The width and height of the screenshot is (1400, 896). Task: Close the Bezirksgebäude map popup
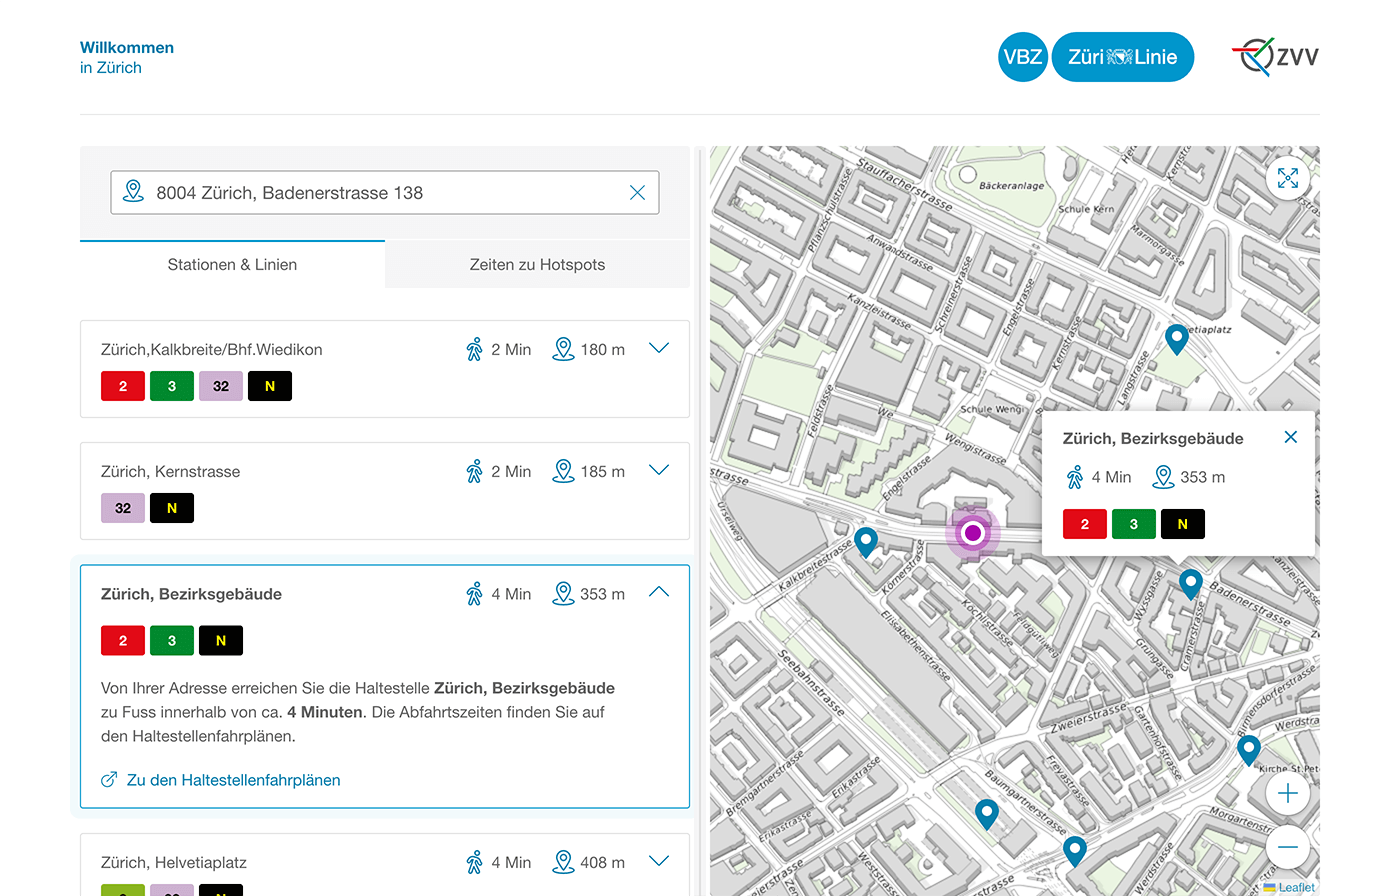1290,437
